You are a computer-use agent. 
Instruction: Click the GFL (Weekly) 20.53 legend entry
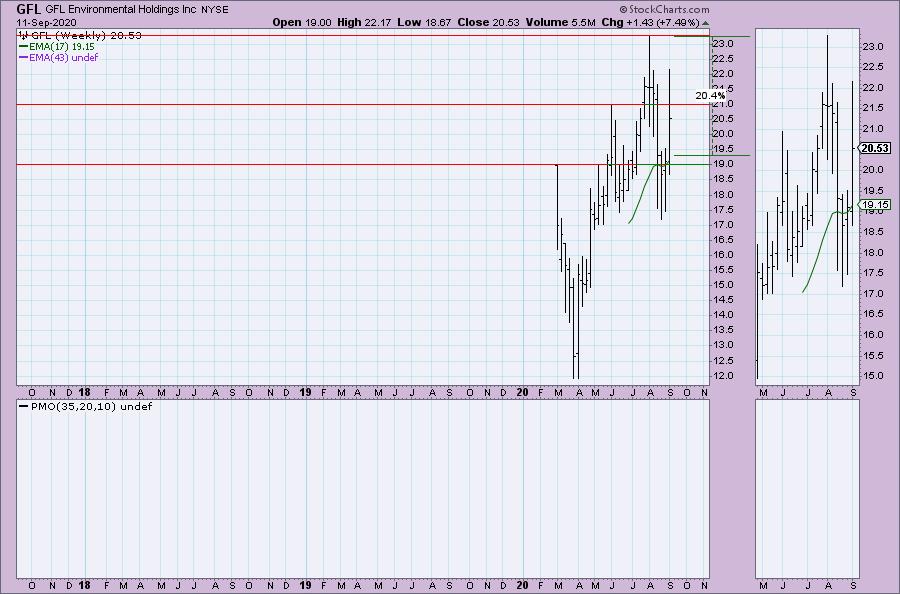[86, 36]
